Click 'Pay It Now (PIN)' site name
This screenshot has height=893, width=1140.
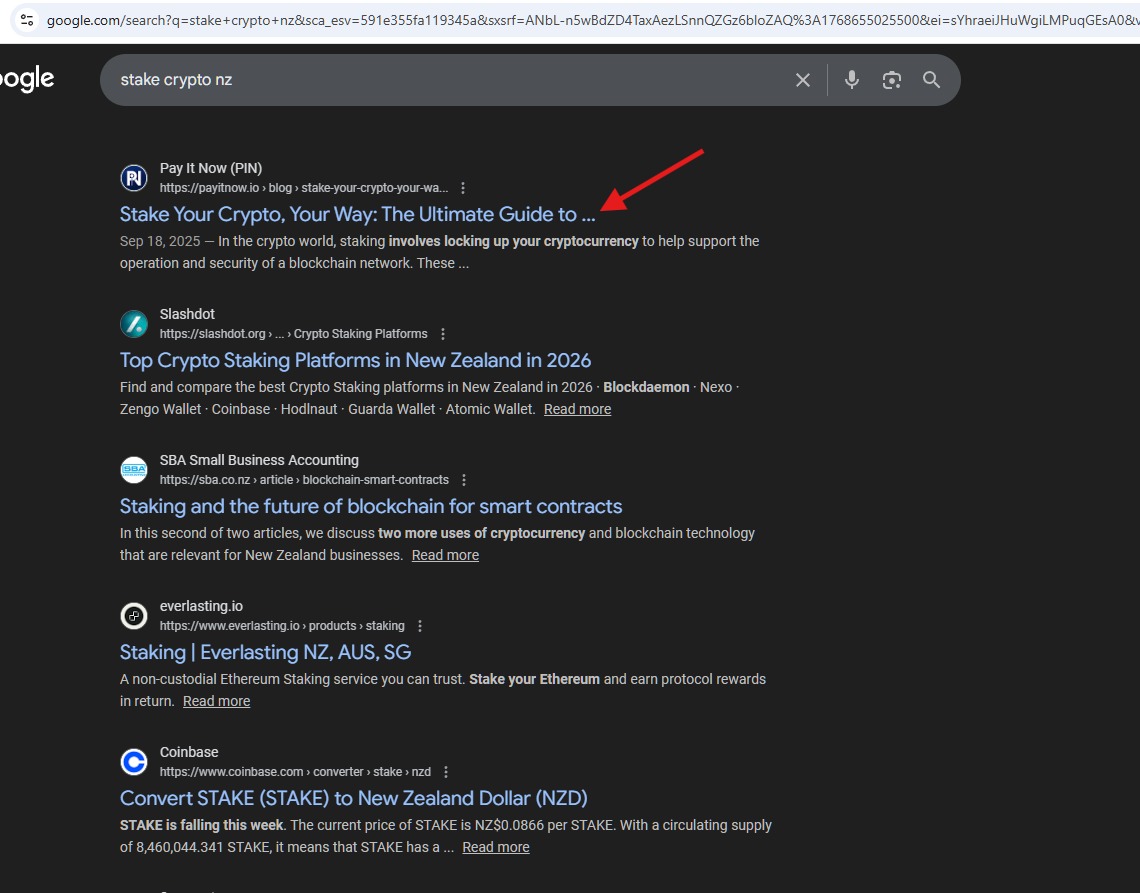click(211, 169)
